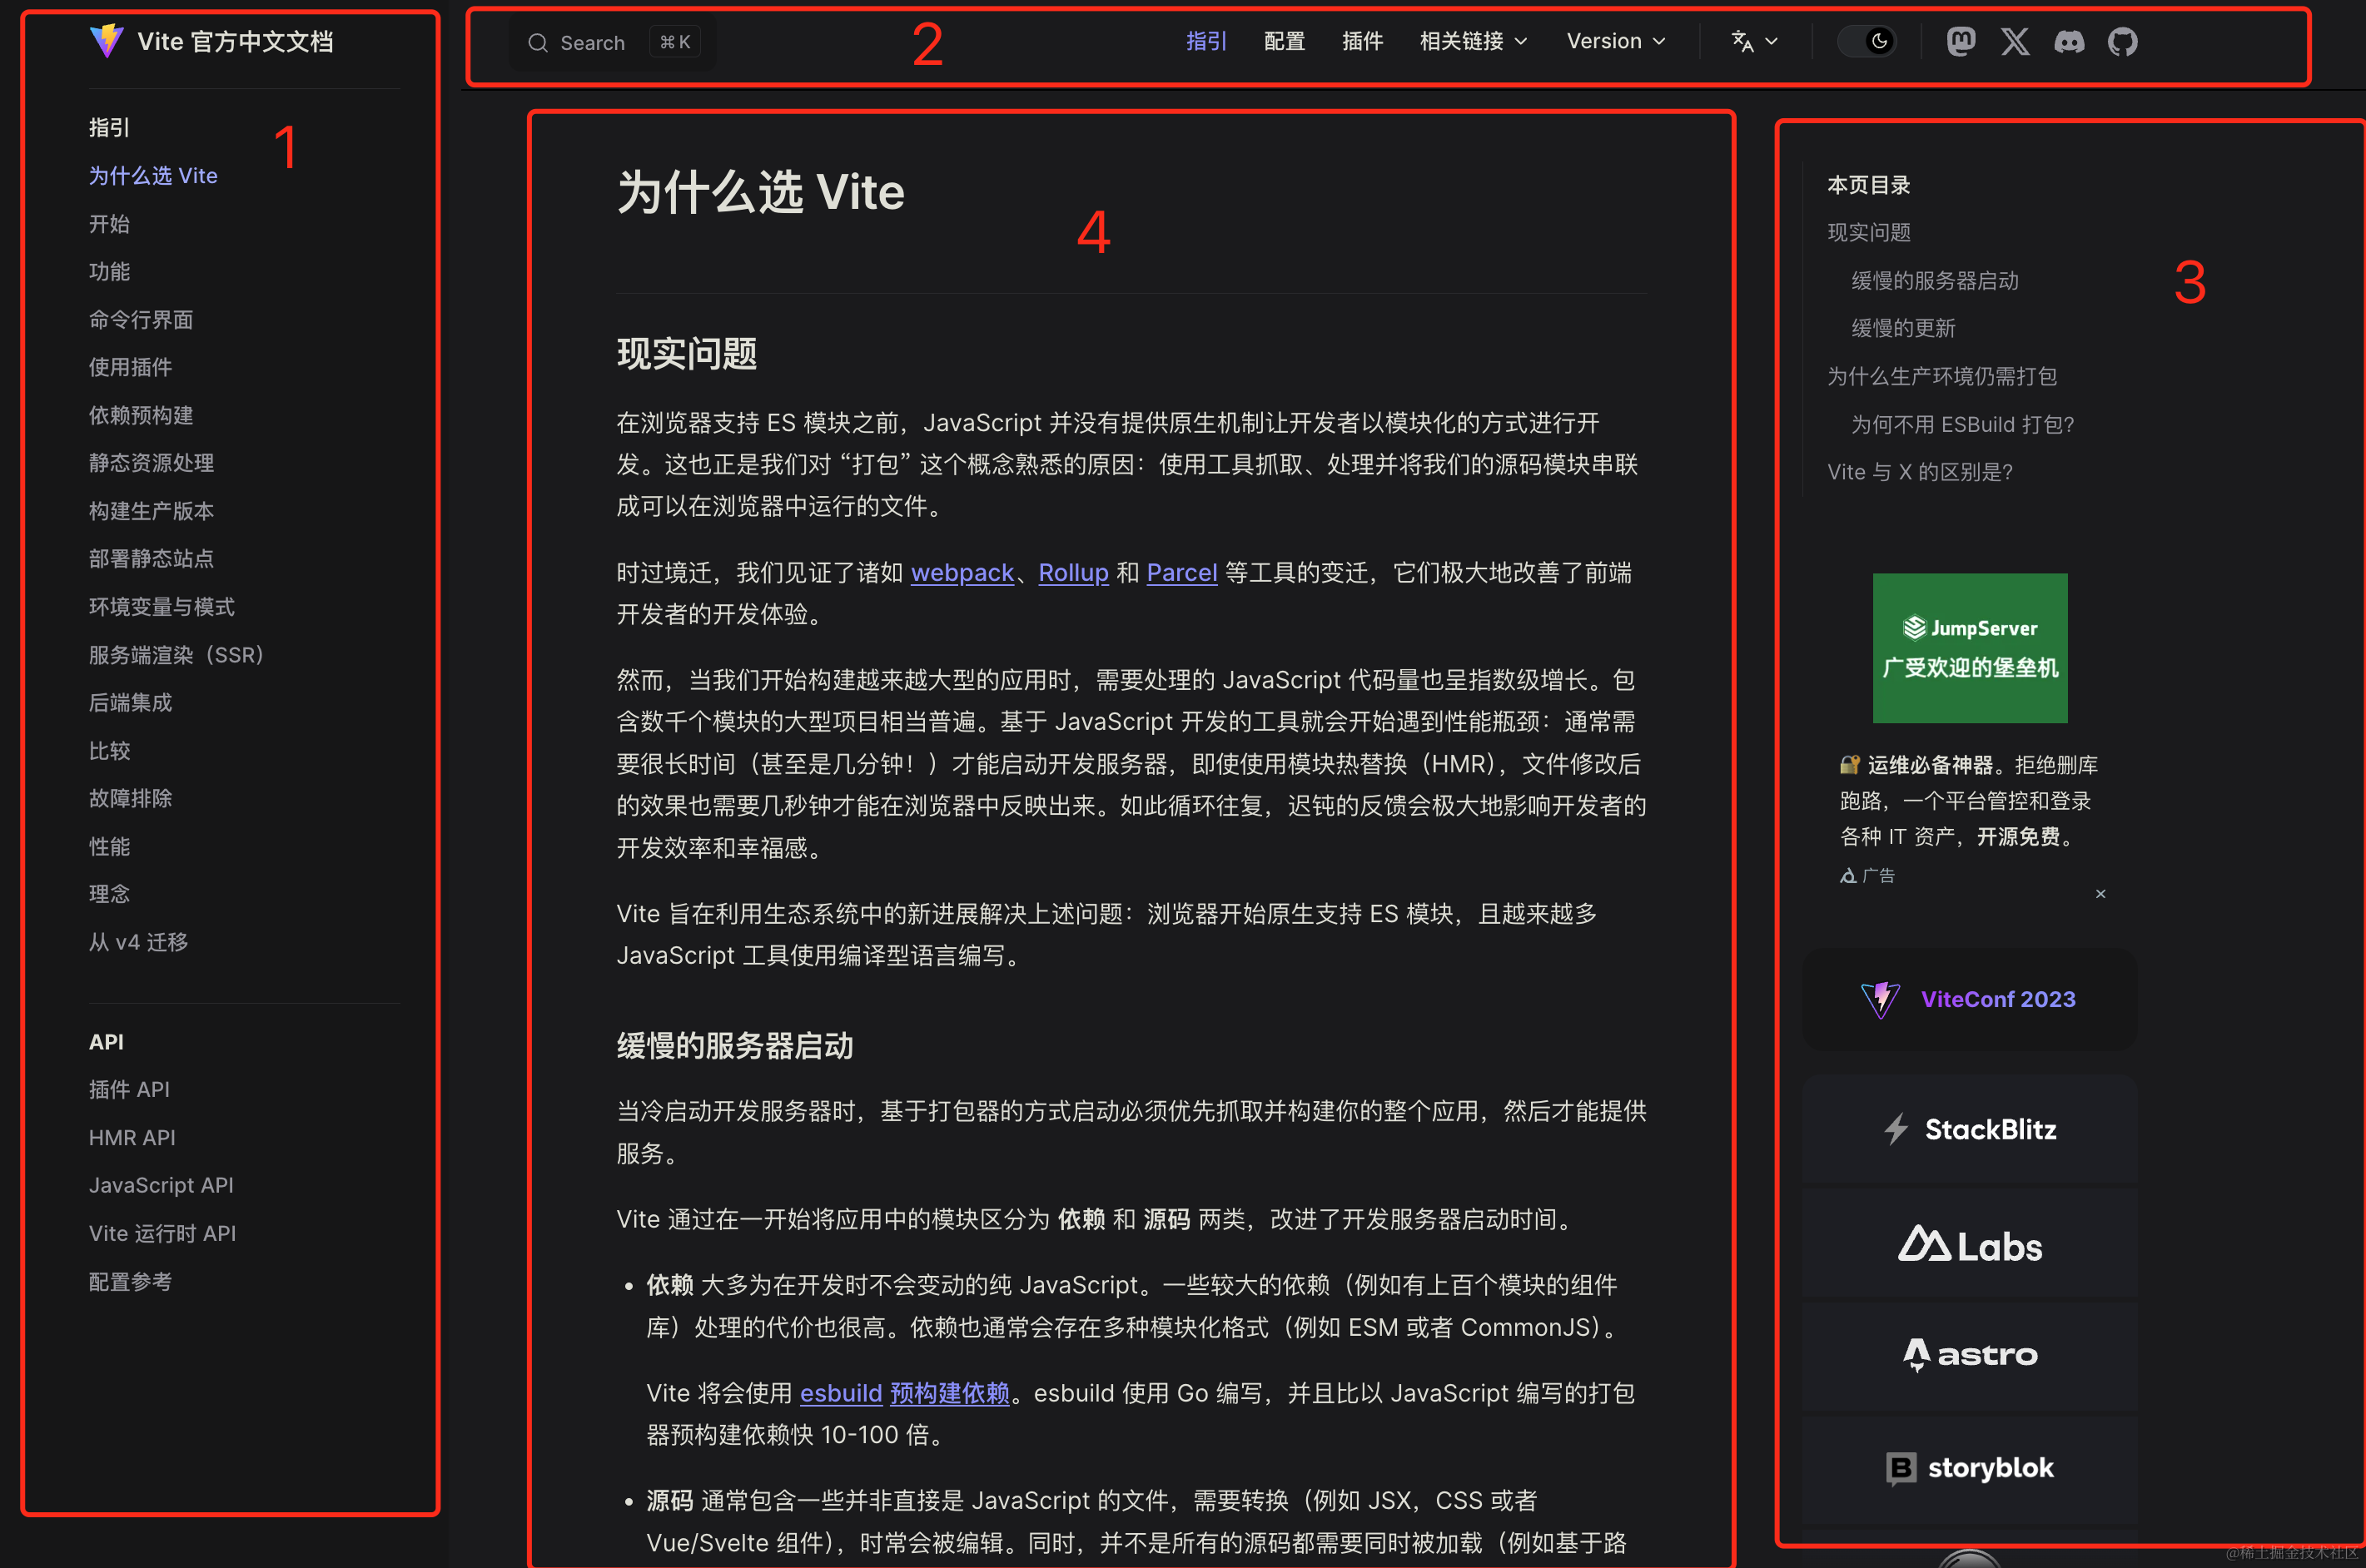The height and width of the screenshot is (1568, 2366).
Task: Click the search magnifier icon
Action: (x=538, y=43)
